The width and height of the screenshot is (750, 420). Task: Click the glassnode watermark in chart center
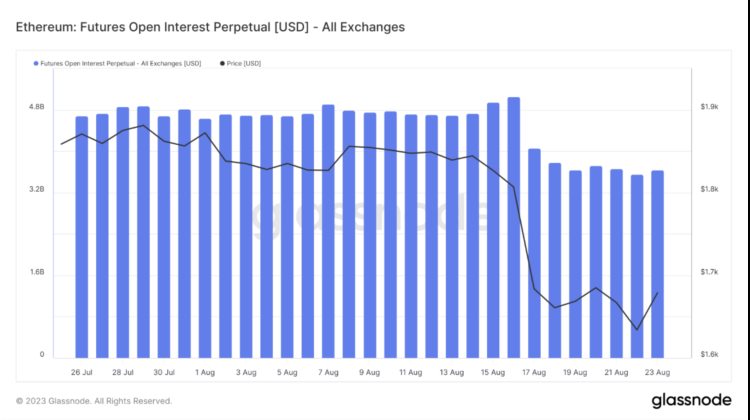click(372, 216)
